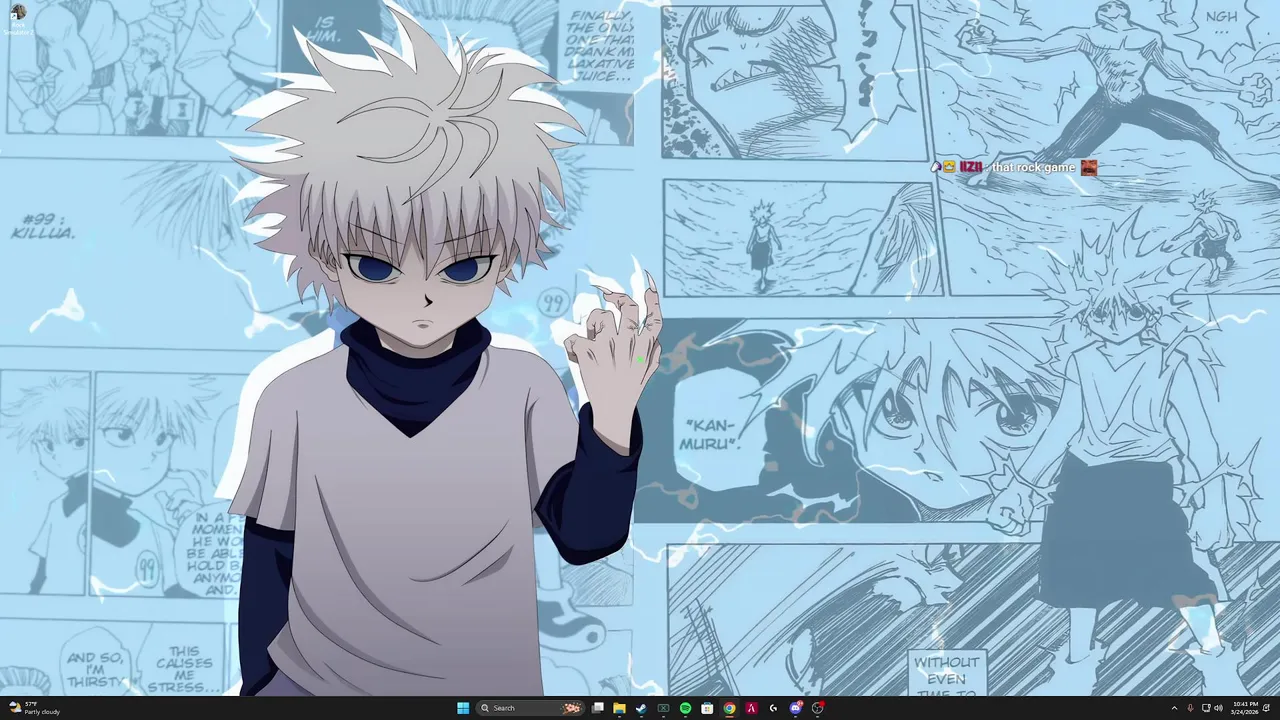
Task: Open Task View from the taskbar
Action: (x=597, y=708)
